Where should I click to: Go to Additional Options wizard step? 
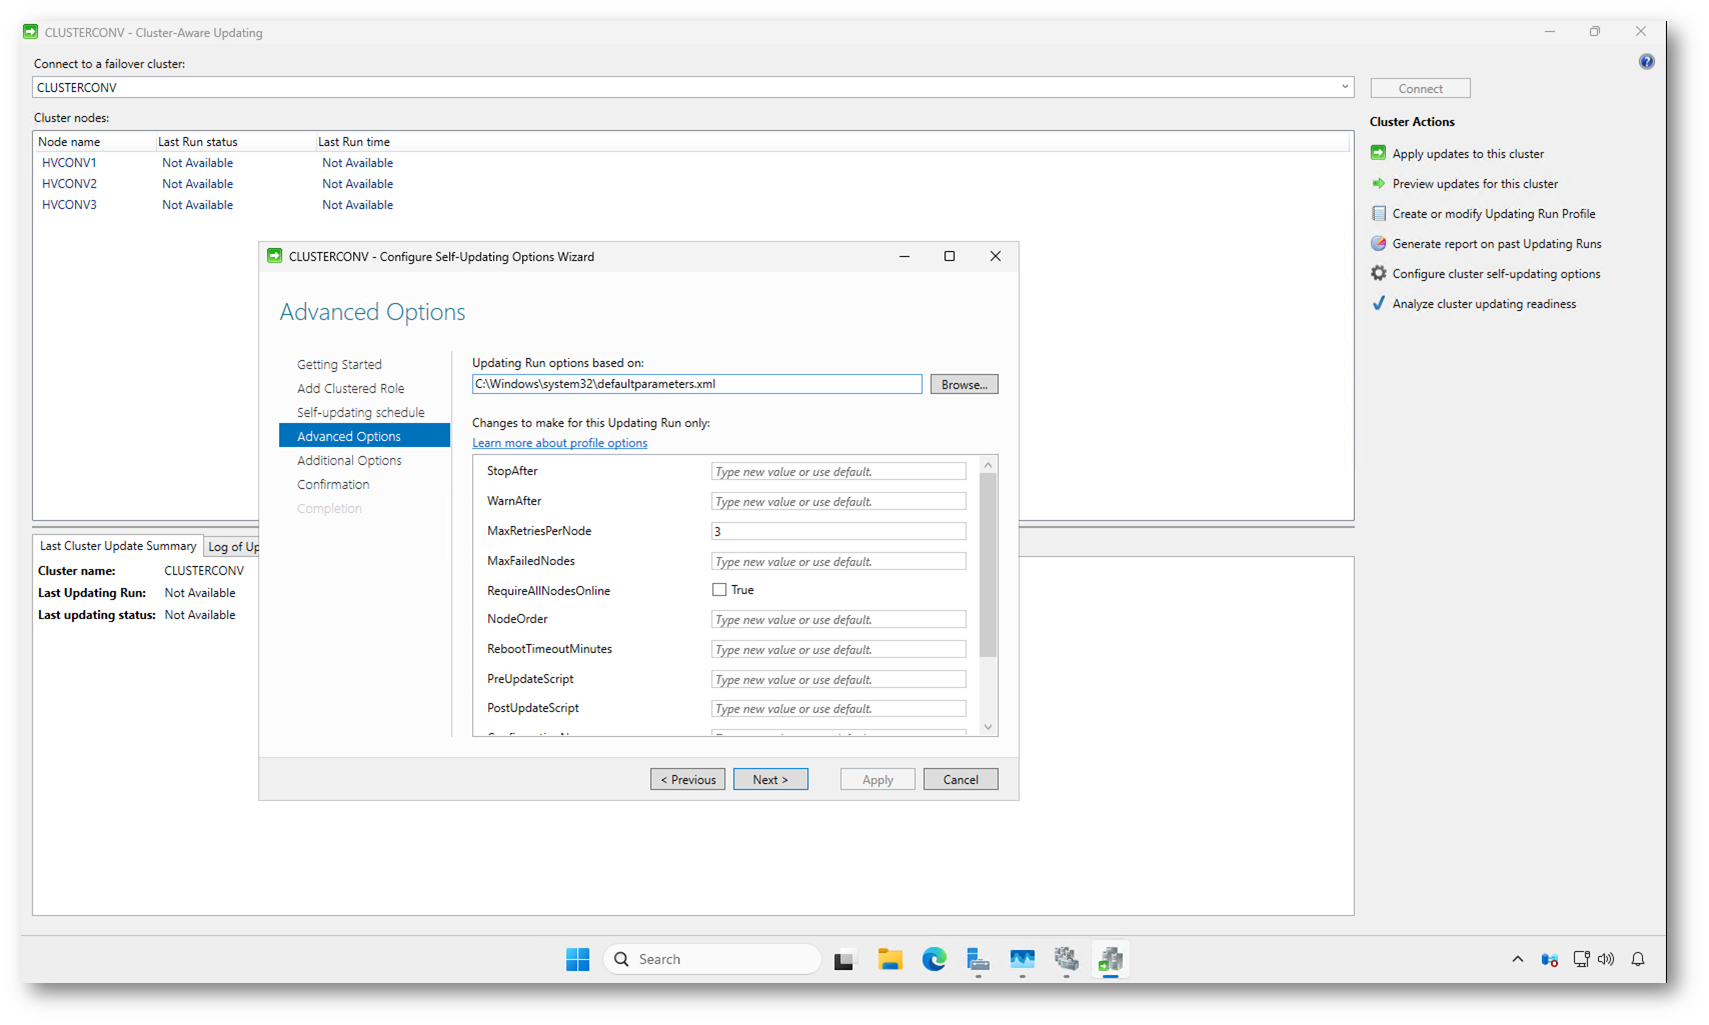point(349,461)
